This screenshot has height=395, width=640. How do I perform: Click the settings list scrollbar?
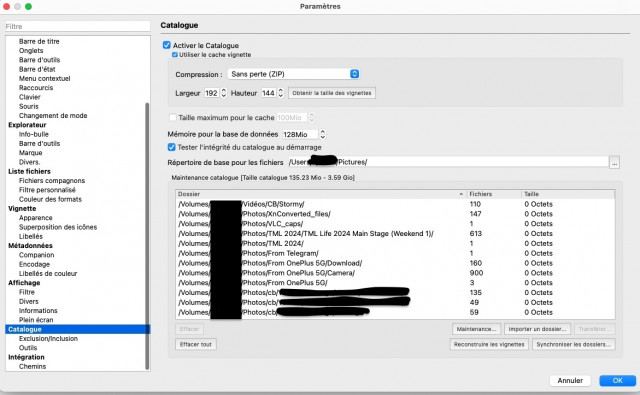(147, 236)
